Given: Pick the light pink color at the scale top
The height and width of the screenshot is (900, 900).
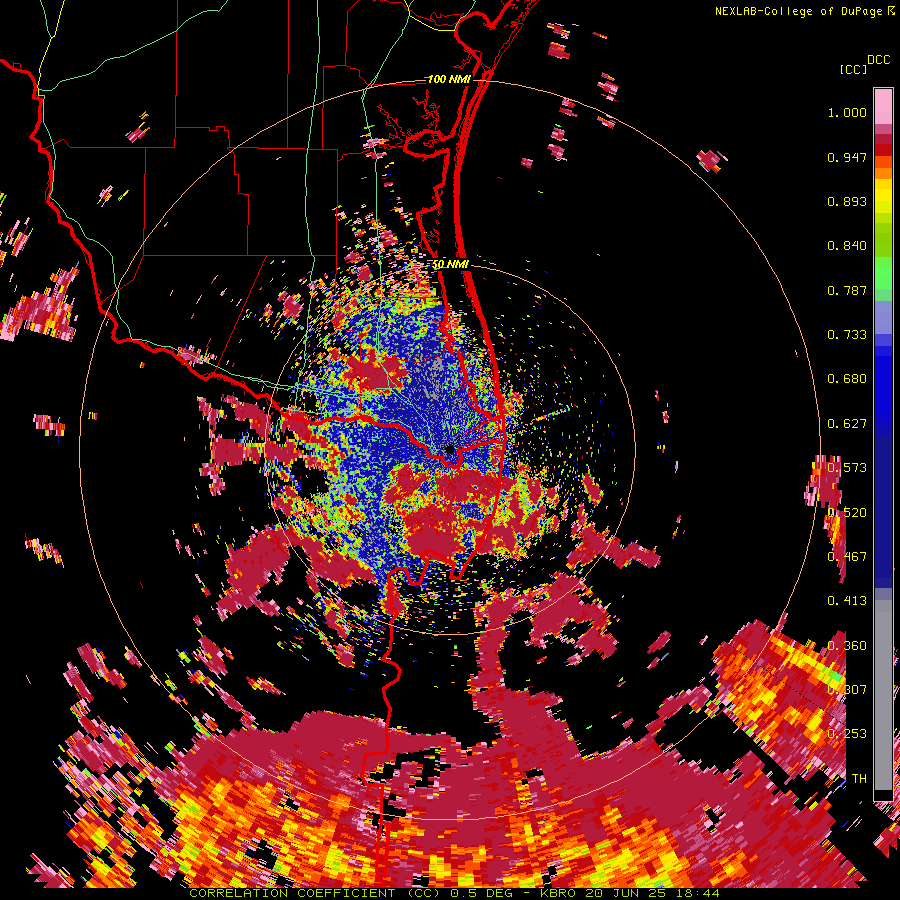Looking at the screenshot, I should click(x=883, y=106).
